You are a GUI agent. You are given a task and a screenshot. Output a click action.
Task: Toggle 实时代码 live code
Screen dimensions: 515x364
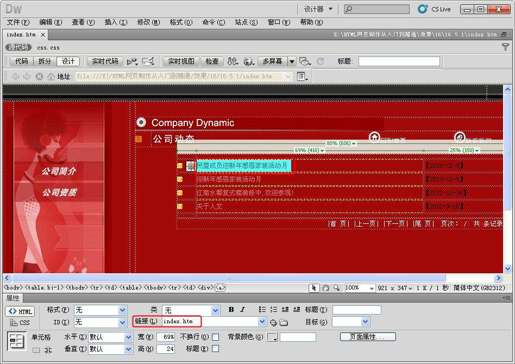tap(105, 61)
